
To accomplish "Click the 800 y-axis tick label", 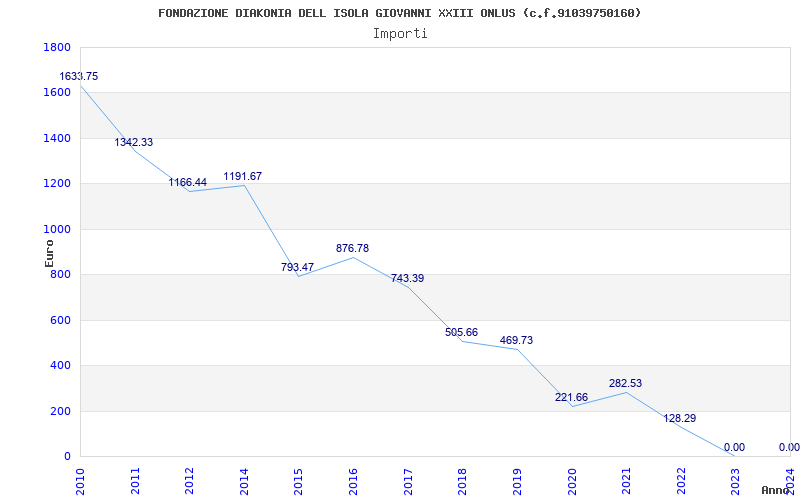I will pyautogui.click(x=61, y=275).
